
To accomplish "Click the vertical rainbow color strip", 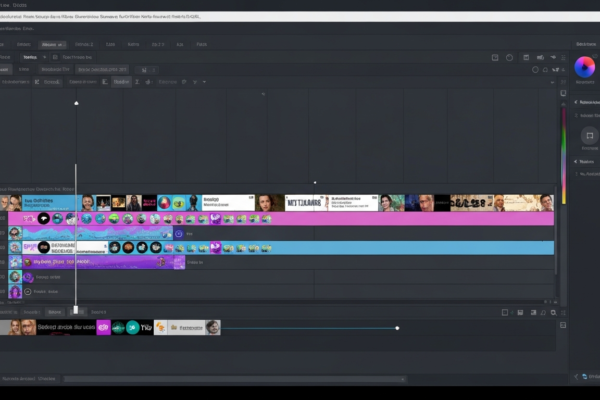I will point(563,155).
